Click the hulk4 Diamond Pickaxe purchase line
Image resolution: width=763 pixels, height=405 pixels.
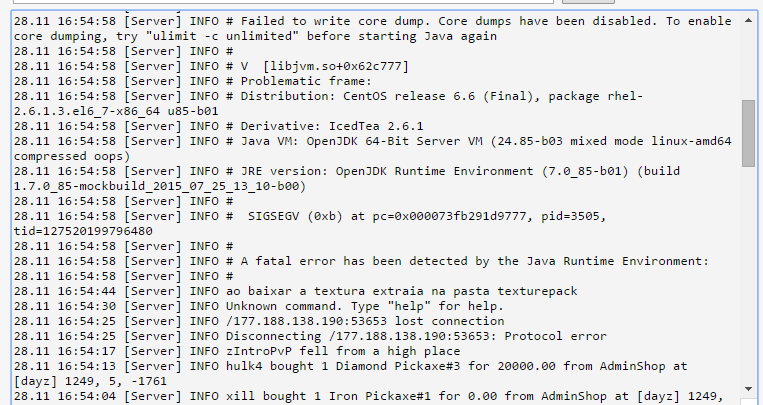pyautogui.click(x=350, y=373)
